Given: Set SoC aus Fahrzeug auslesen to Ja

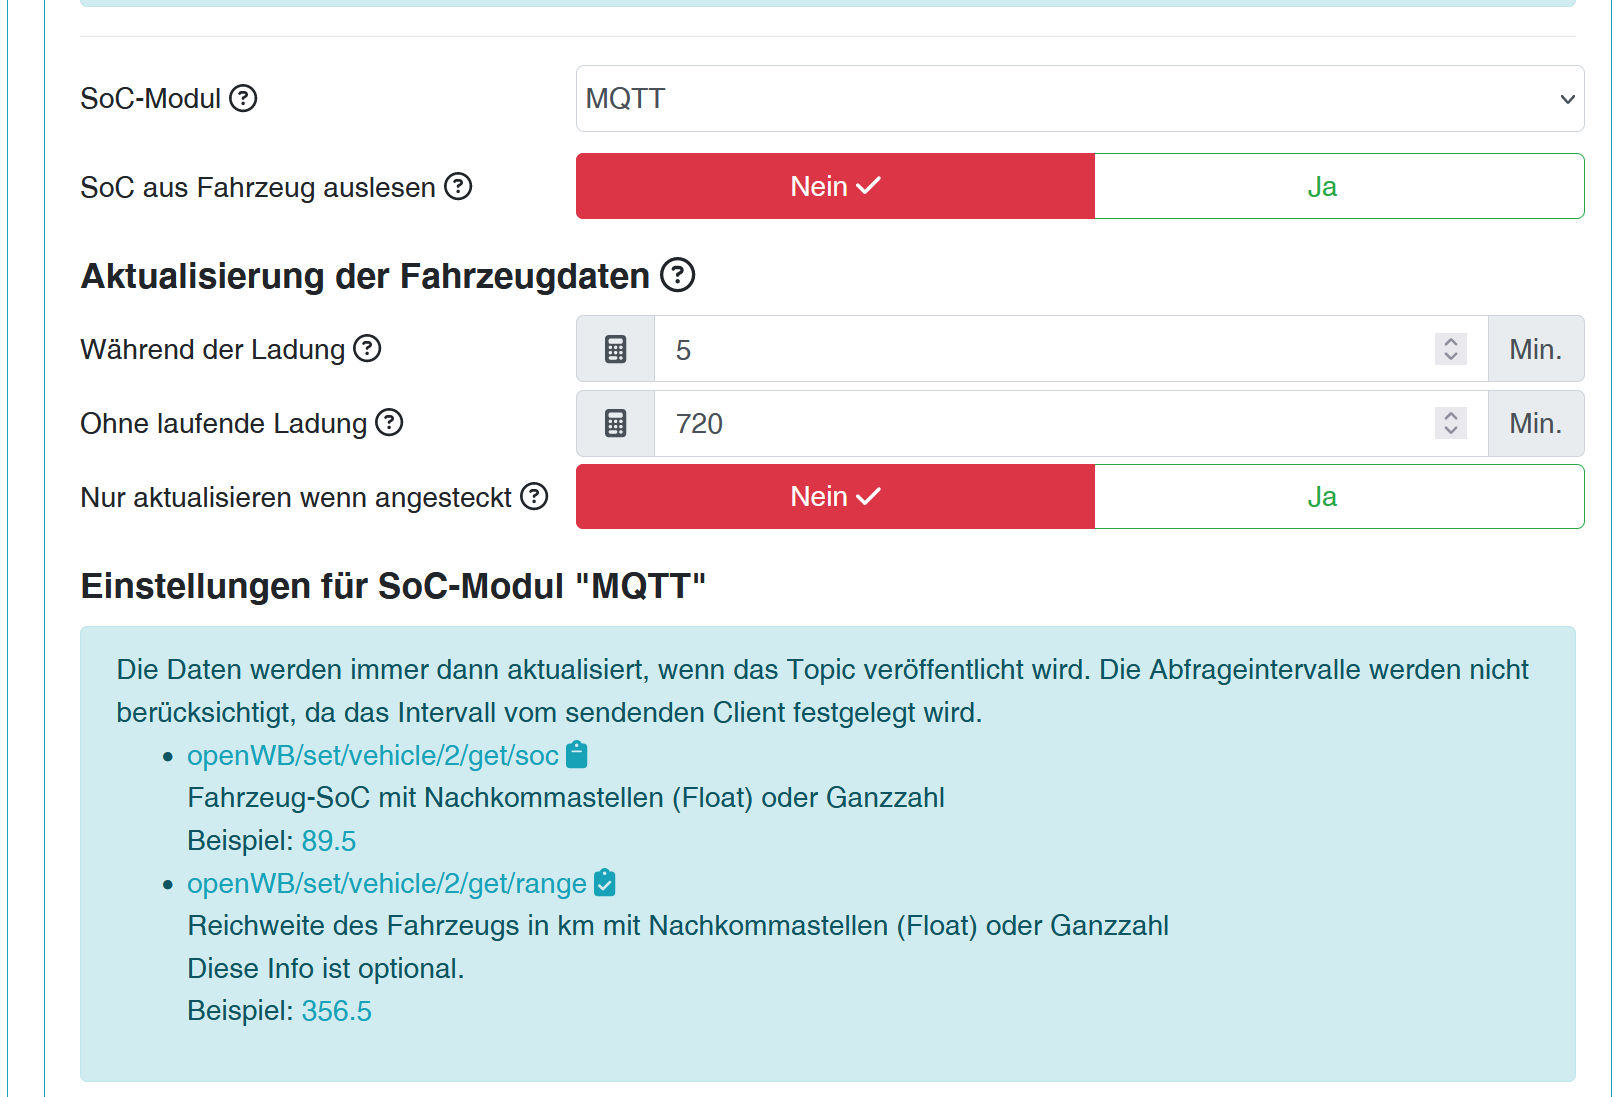Looking at the screenshot, I should [1339, 186].
